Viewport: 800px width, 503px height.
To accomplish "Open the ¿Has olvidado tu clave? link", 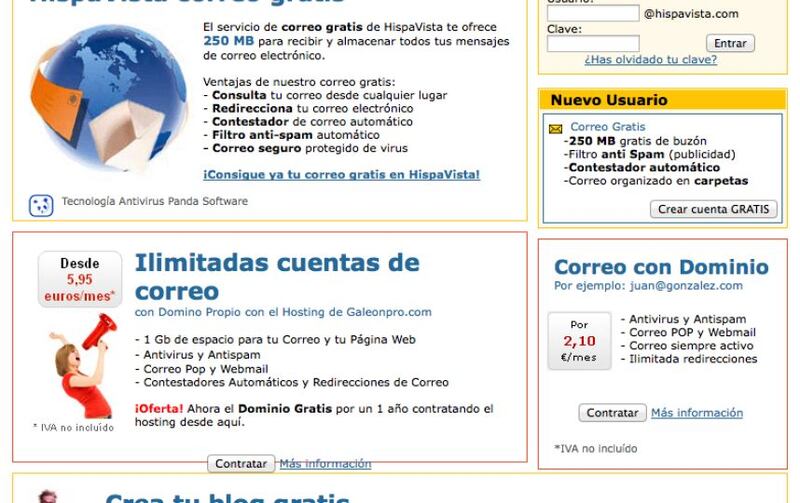I will (651, 60).
